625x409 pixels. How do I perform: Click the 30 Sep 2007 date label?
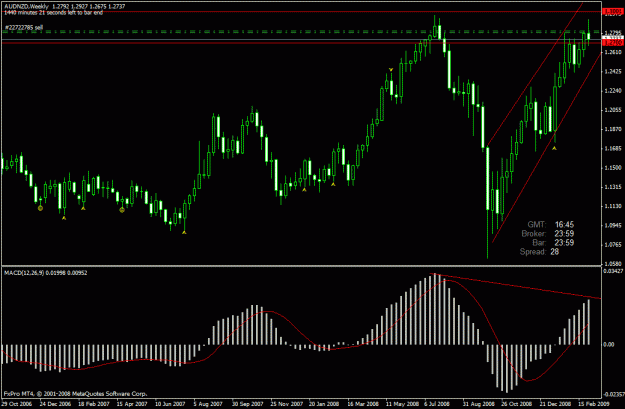tap(248, 404)
